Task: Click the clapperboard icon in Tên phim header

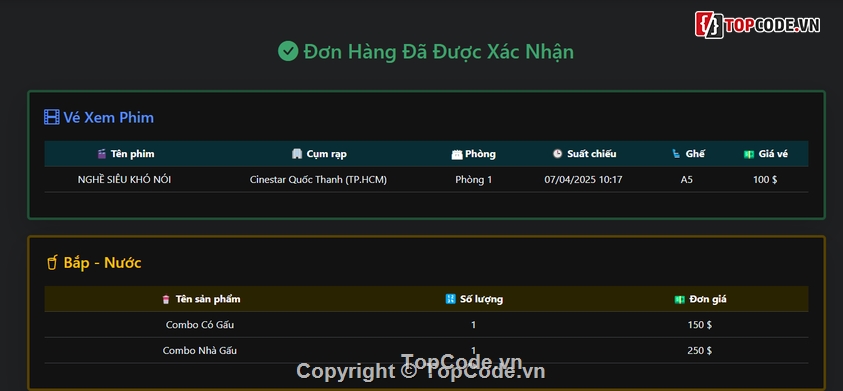Action: point(102,154)
